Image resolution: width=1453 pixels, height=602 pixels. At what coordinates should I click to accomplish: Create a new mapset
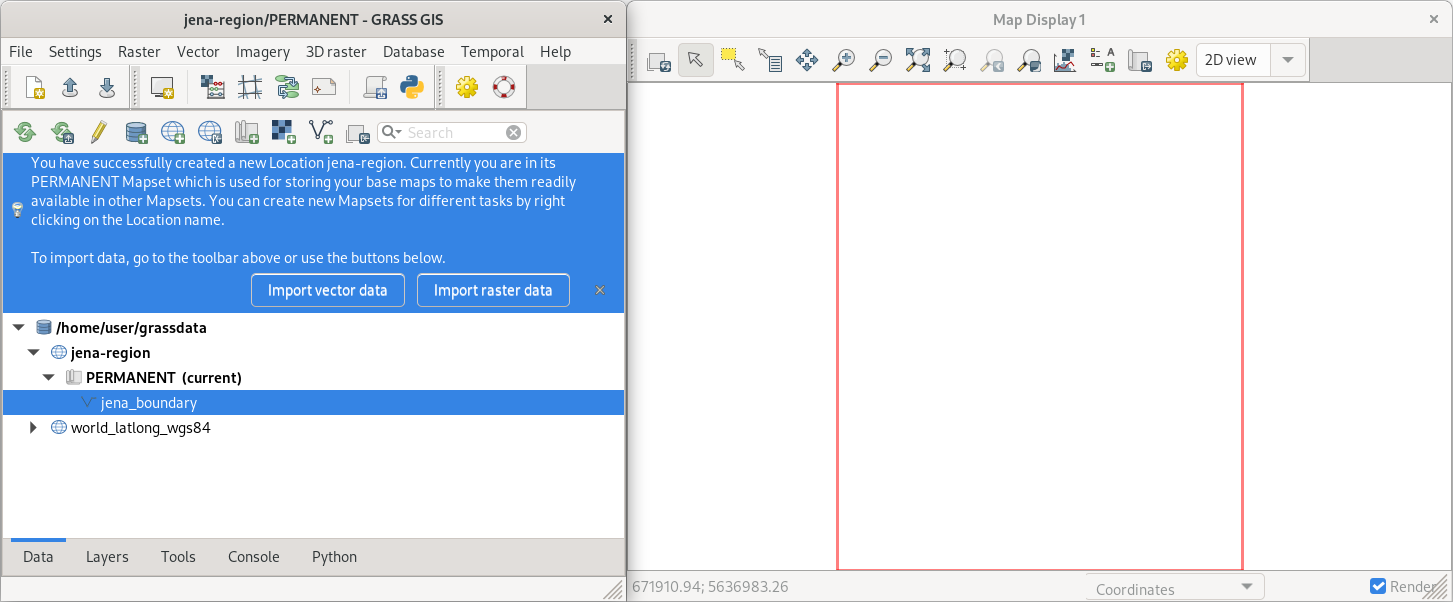[247, 132]
